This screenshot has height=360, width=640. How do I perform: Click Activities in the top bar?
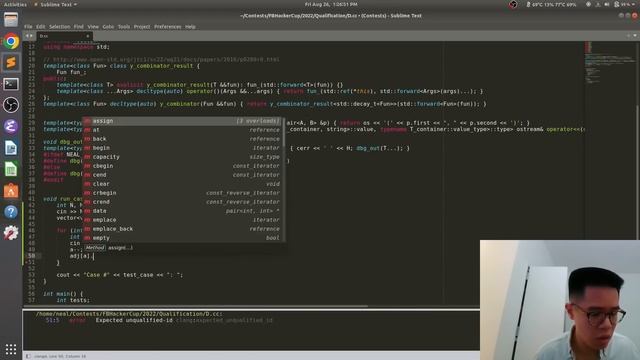click(x=15, y=4)
